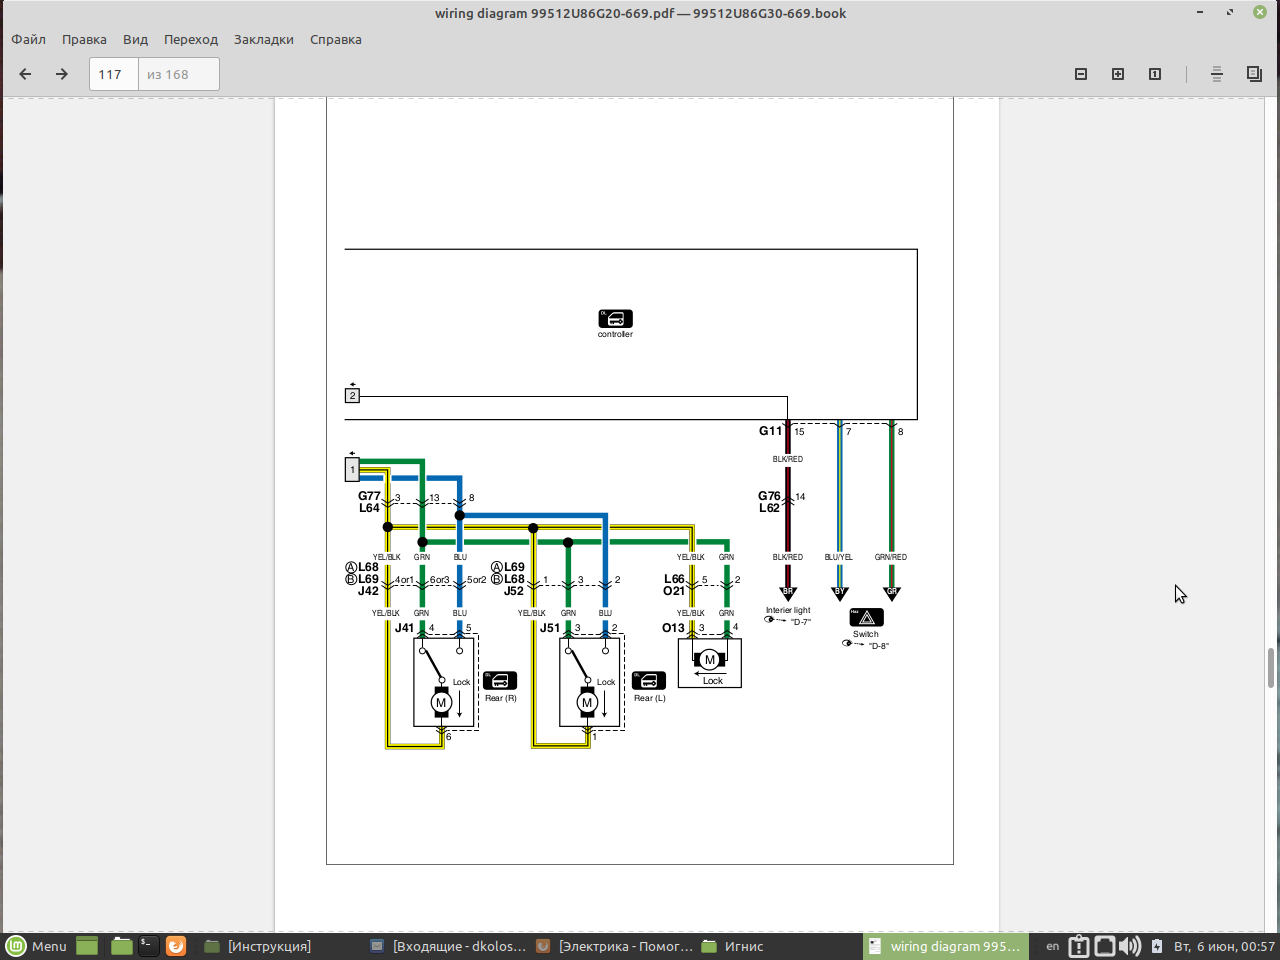
Task: Go to the previous page using the back arrow
Action: point(26,74)
